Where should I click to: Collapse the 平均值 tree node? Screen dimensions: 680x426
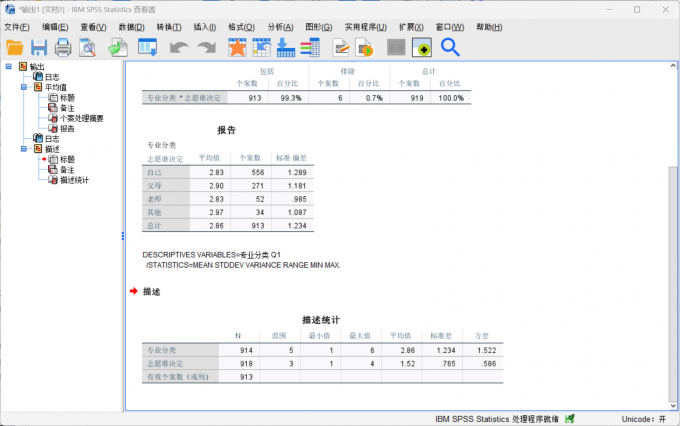tap(23, 87)
